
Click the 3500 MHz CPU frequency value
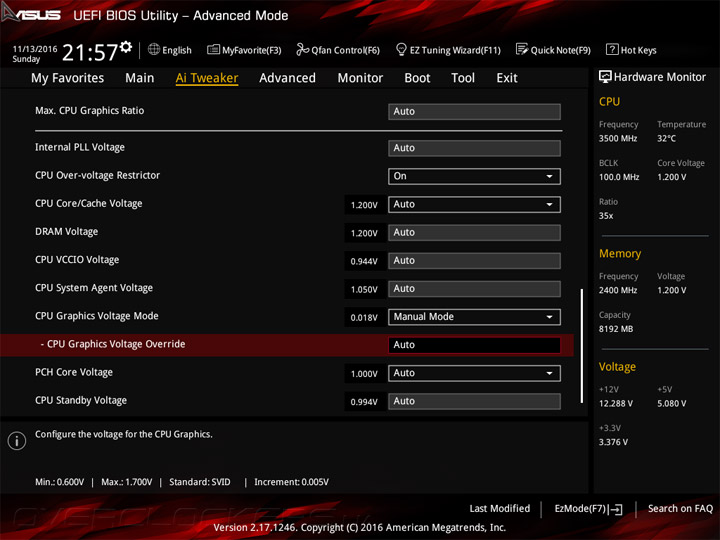(618, 139)
